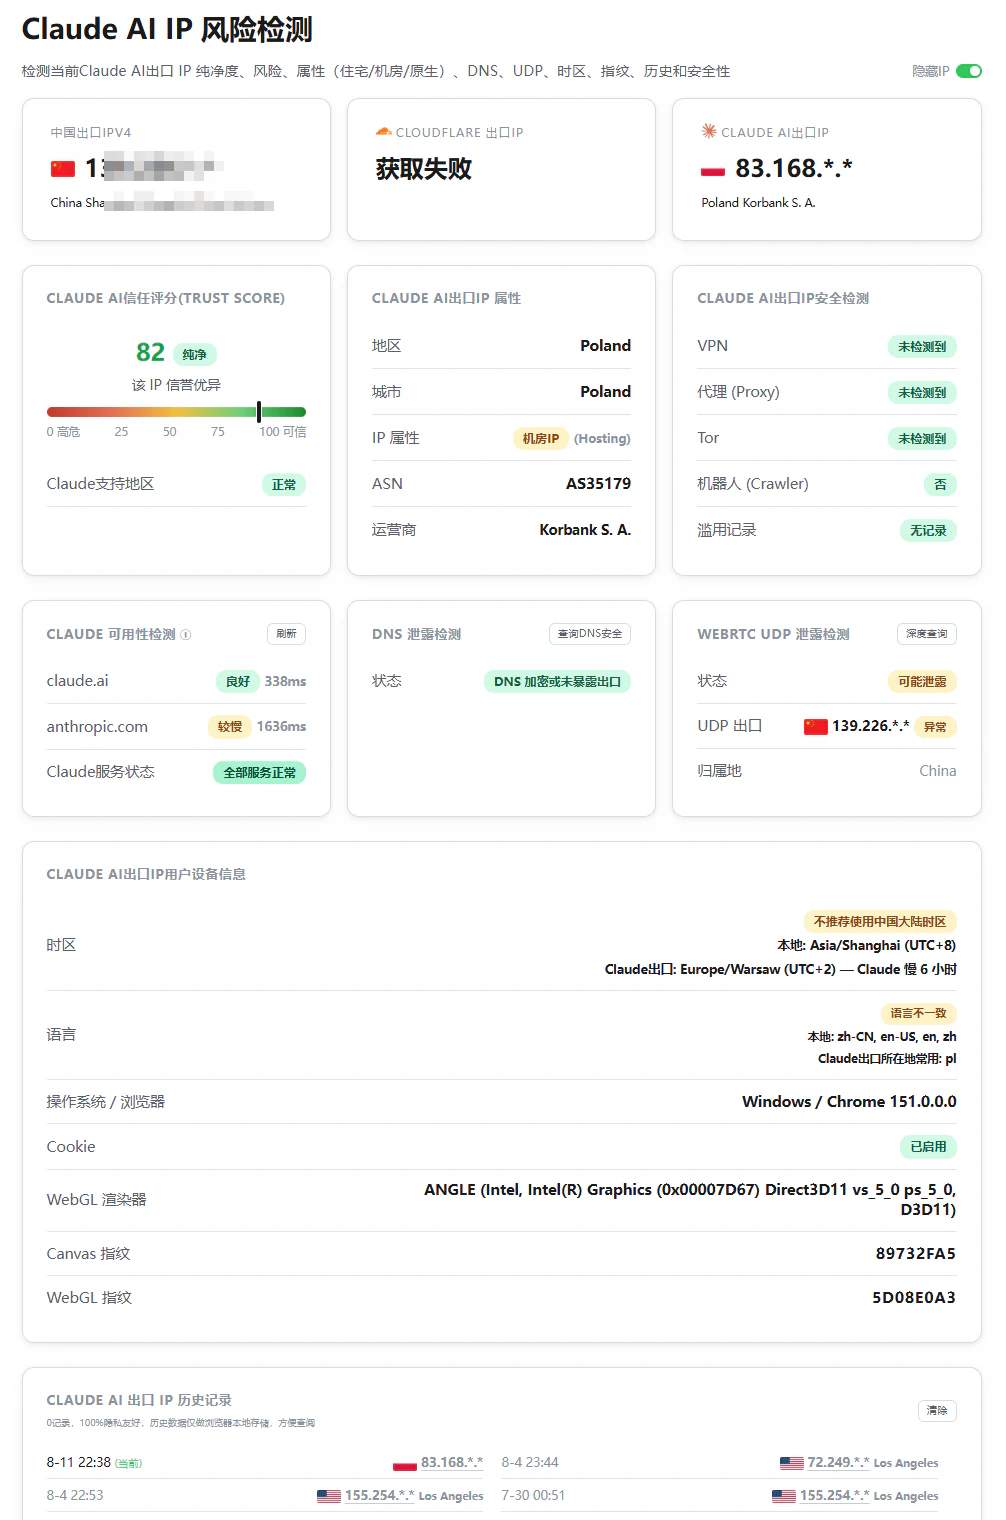Click the info icon next to CLAUDE 可用性检测
This screenshot has height=1520, width=1006.
[186, 634]
